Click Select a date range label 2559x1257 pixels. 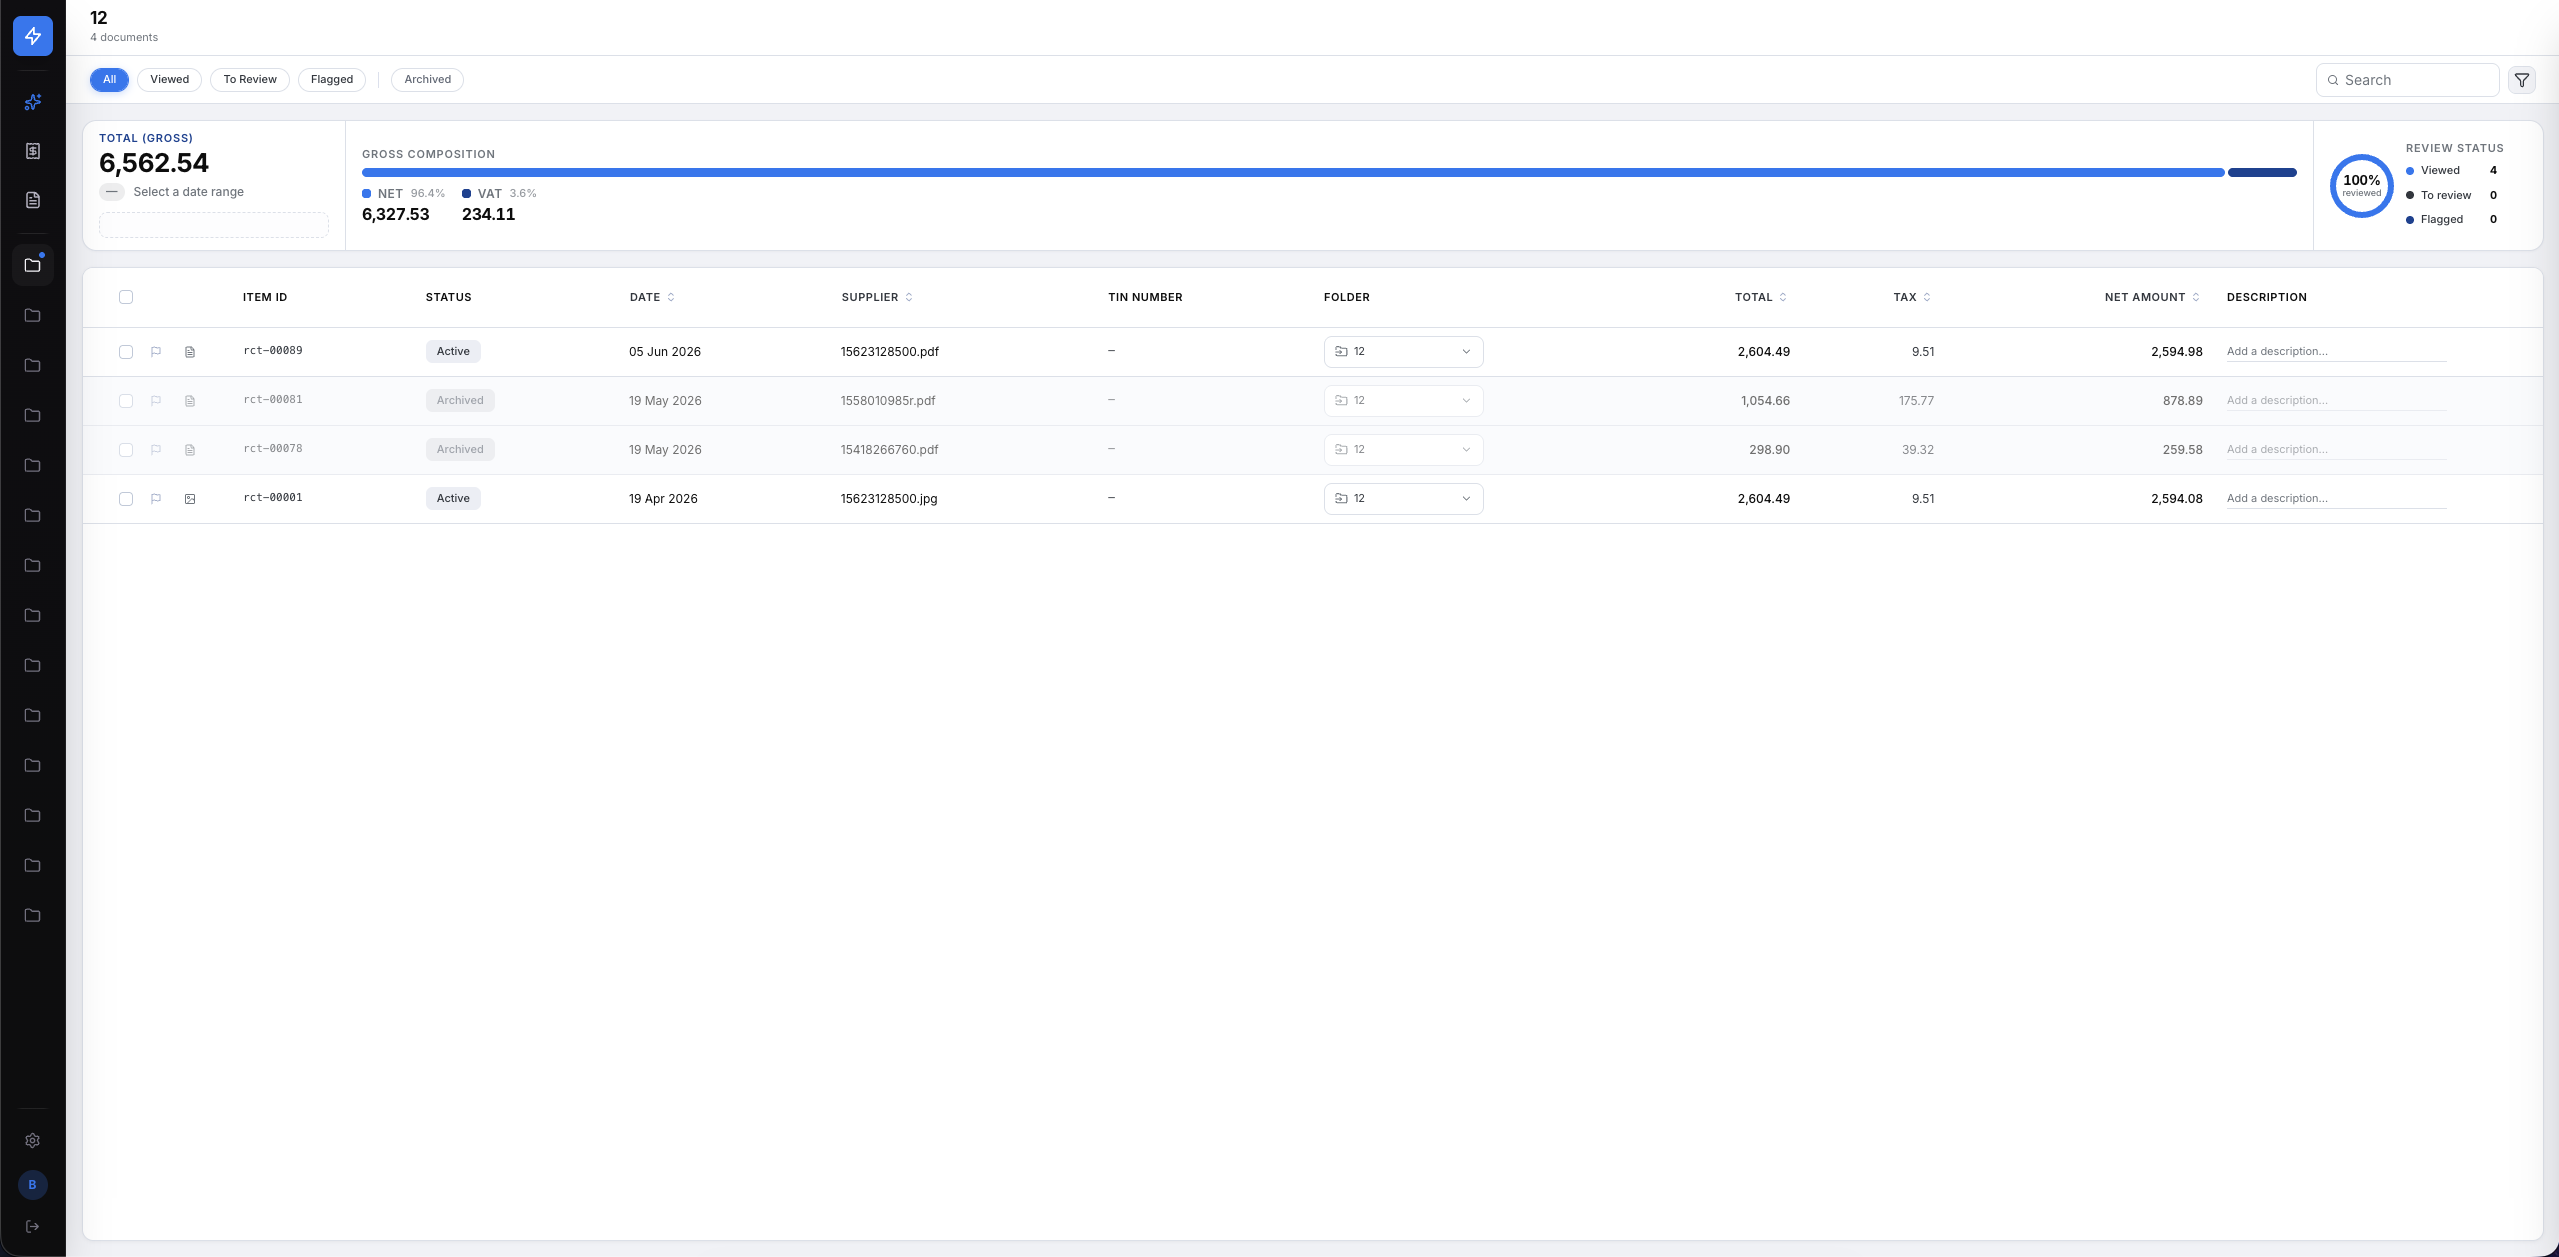point(189,192)
